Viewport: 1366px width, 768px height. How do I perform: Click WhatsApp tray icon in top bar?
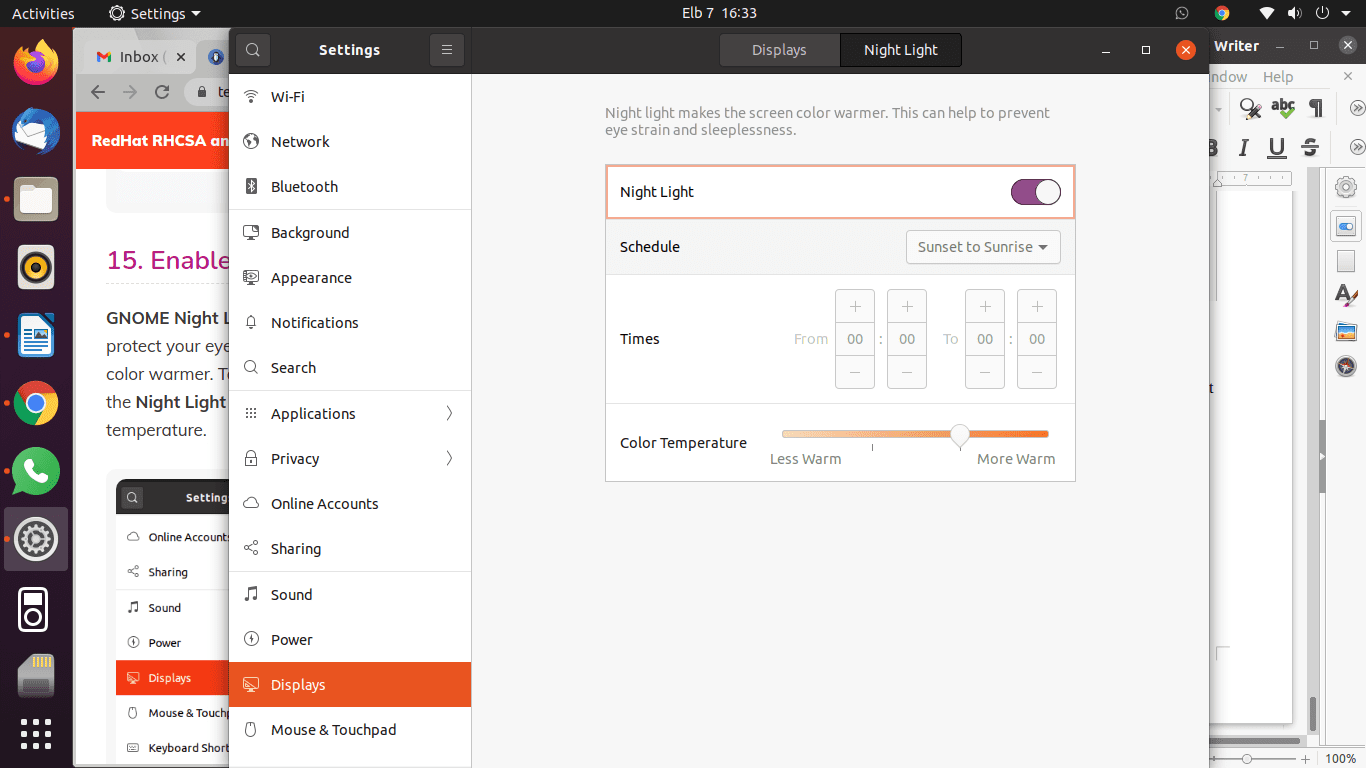[x=1182, y=13]
